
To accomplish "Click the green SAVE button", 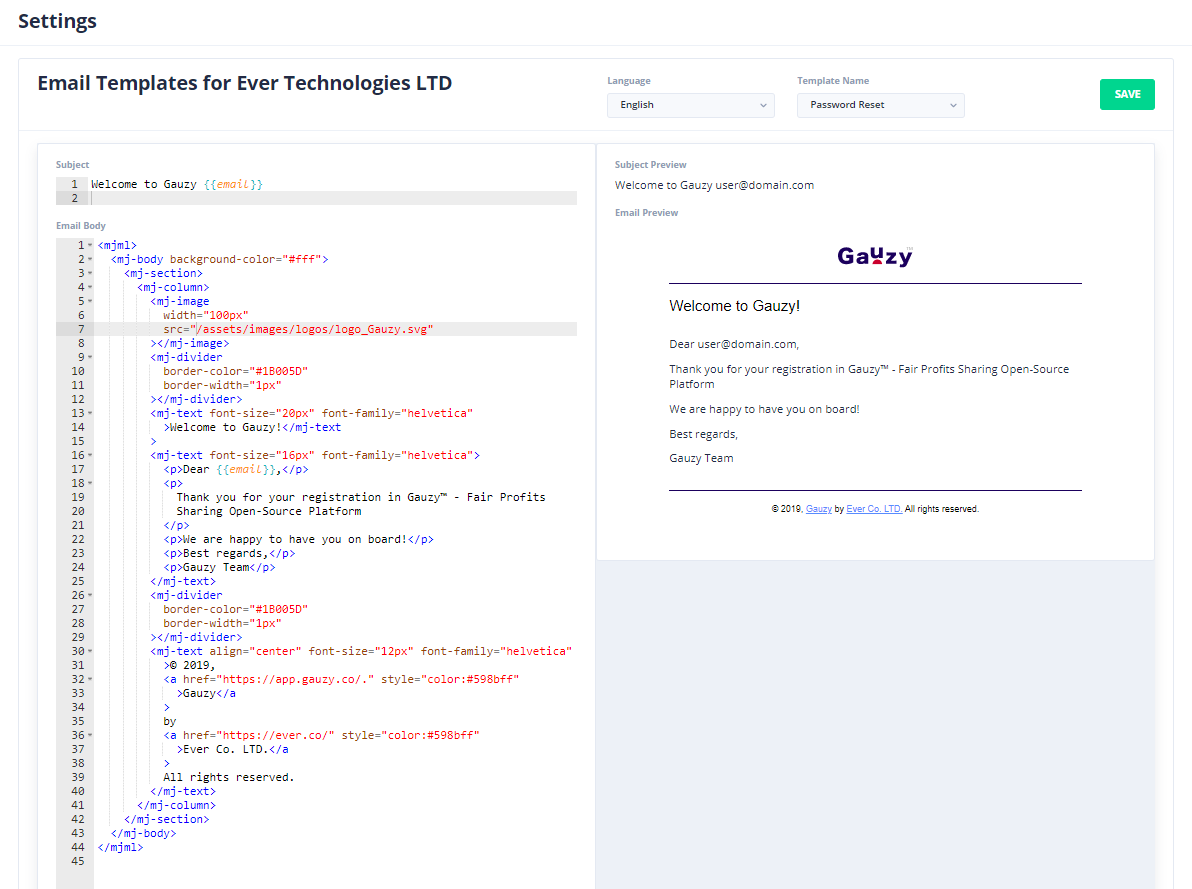I will [1127, 94].
